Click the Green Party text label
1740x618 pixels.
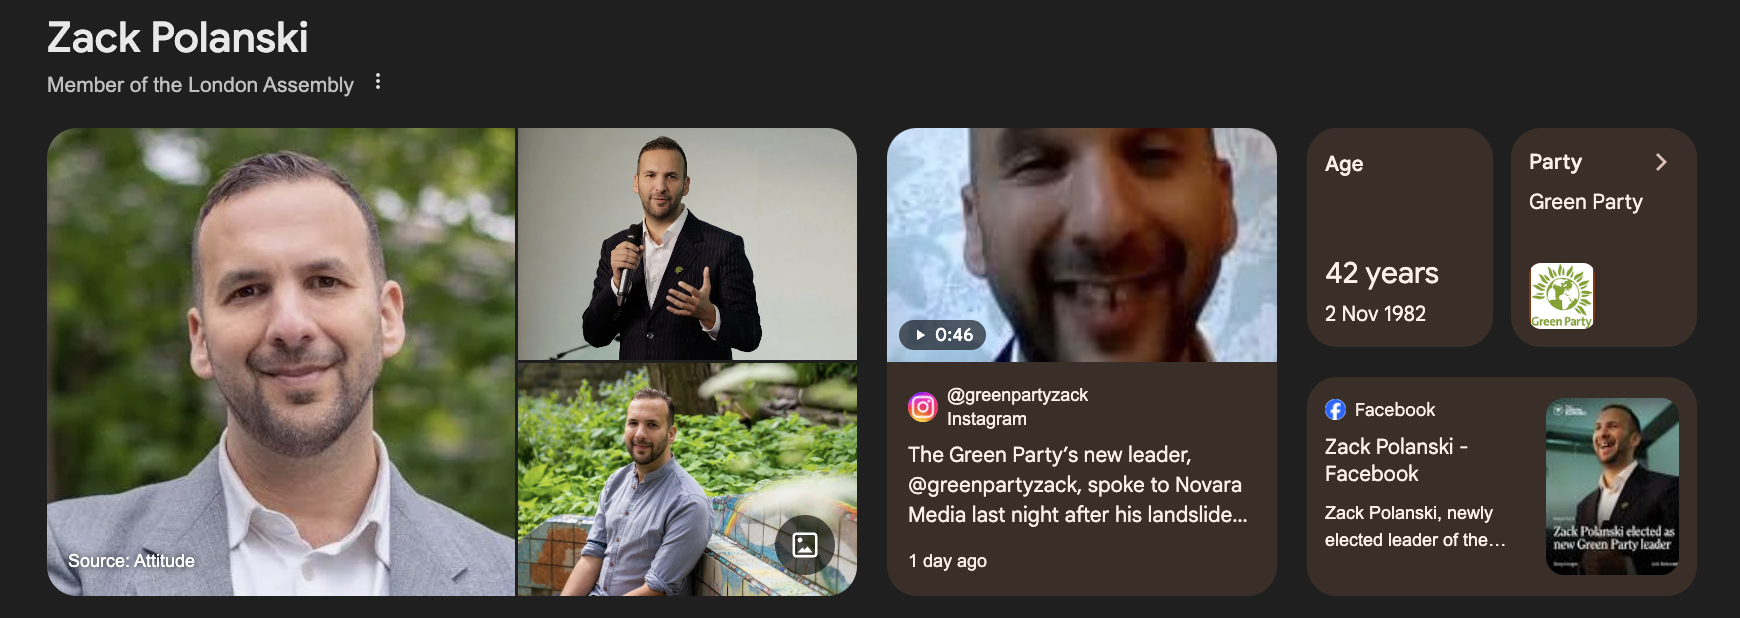coord(1585,202)
